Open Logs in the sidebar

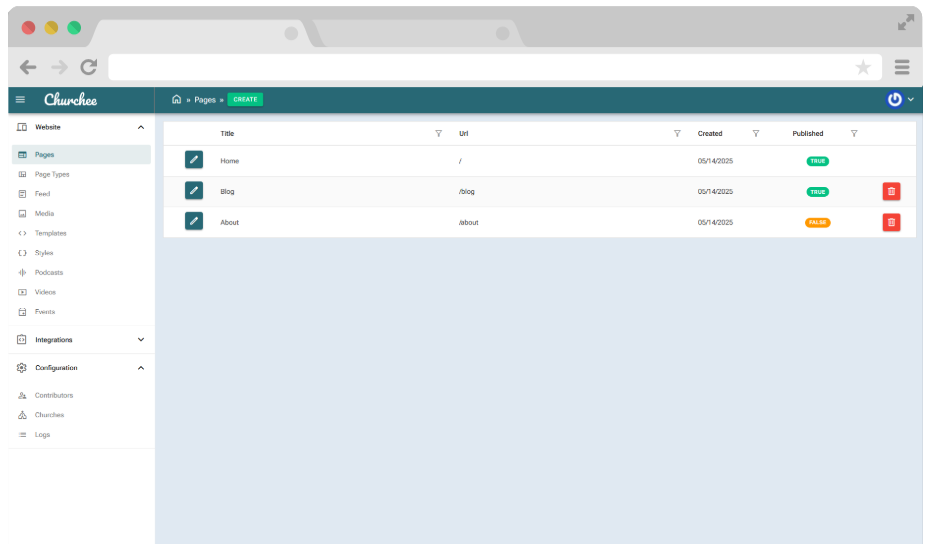click(42, 435)
